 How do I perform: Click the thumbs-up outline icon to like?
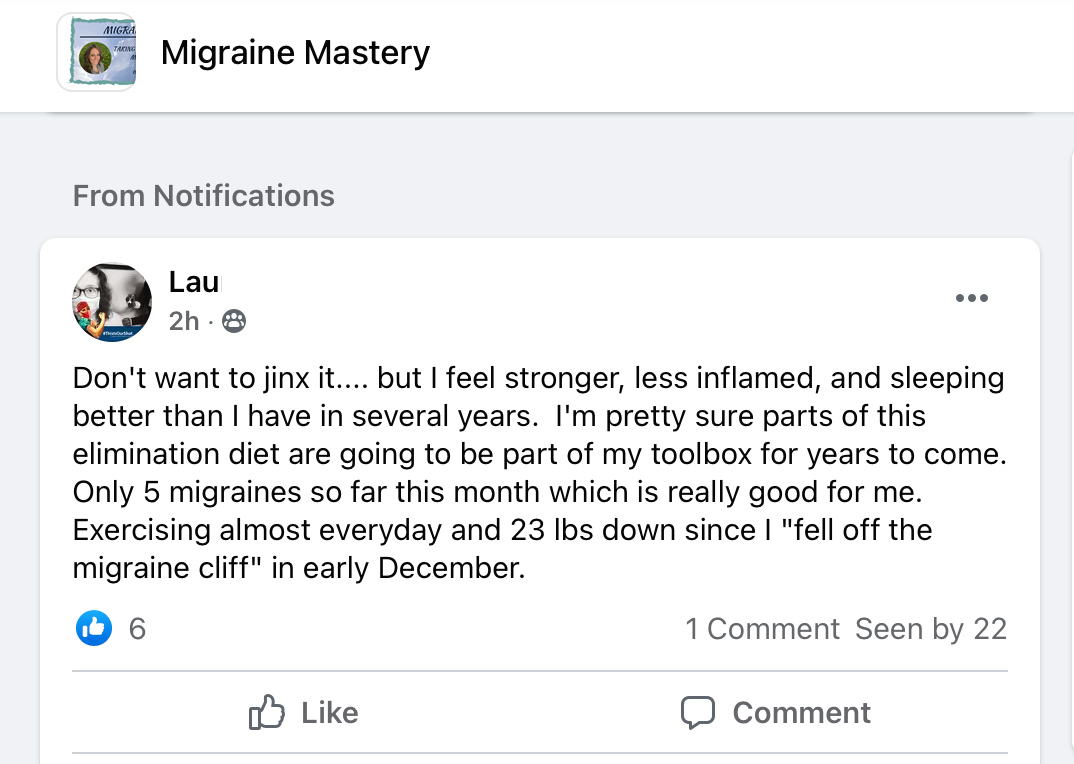click(267, 712)
